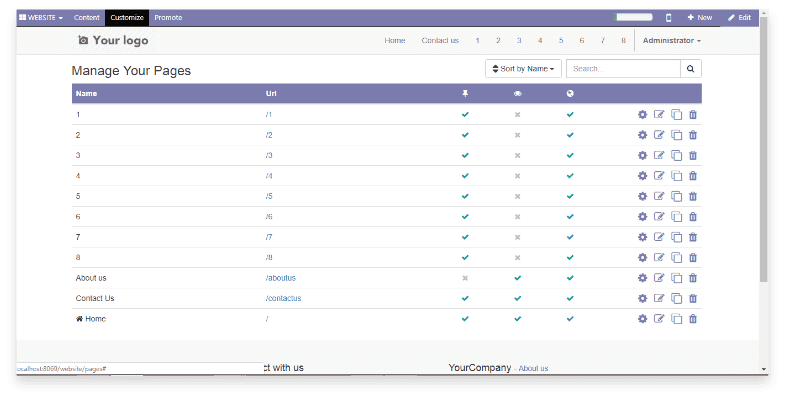Screen dimensions: 785x399
Task: Click into the Search input field
Action: pyautogui.click(x=623, y=69)
